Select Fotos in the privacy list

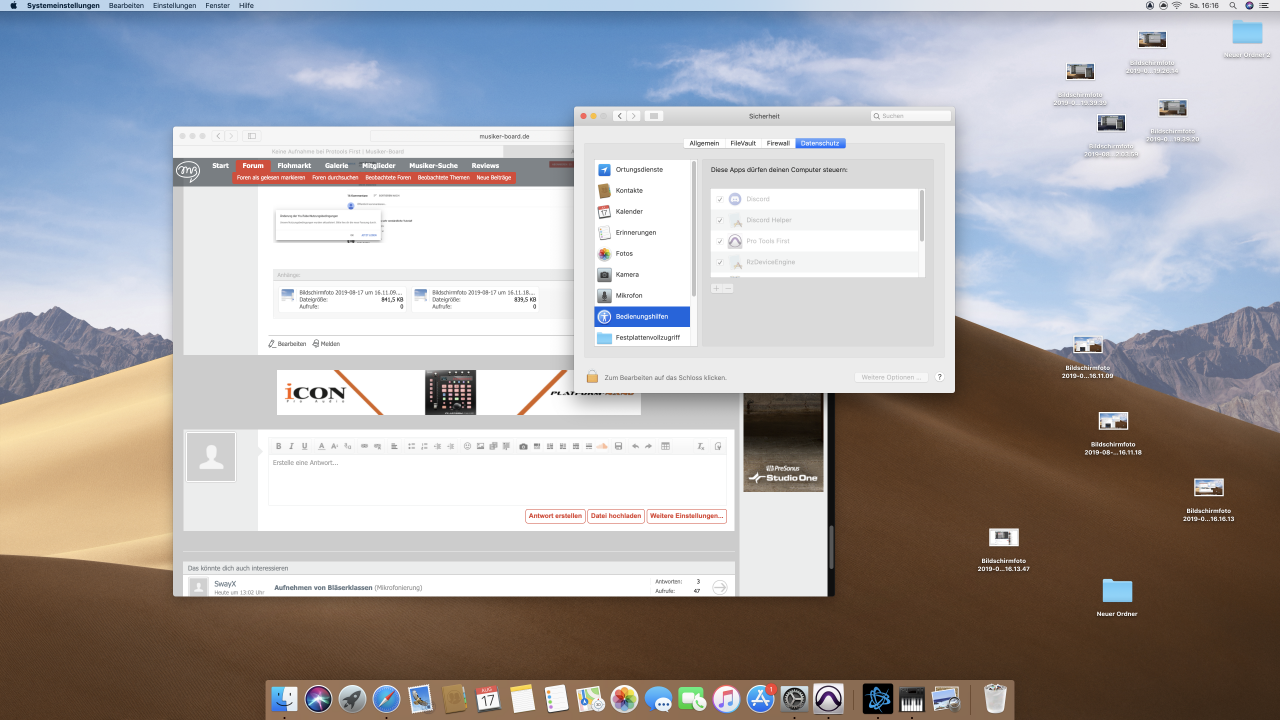[643, 254]
